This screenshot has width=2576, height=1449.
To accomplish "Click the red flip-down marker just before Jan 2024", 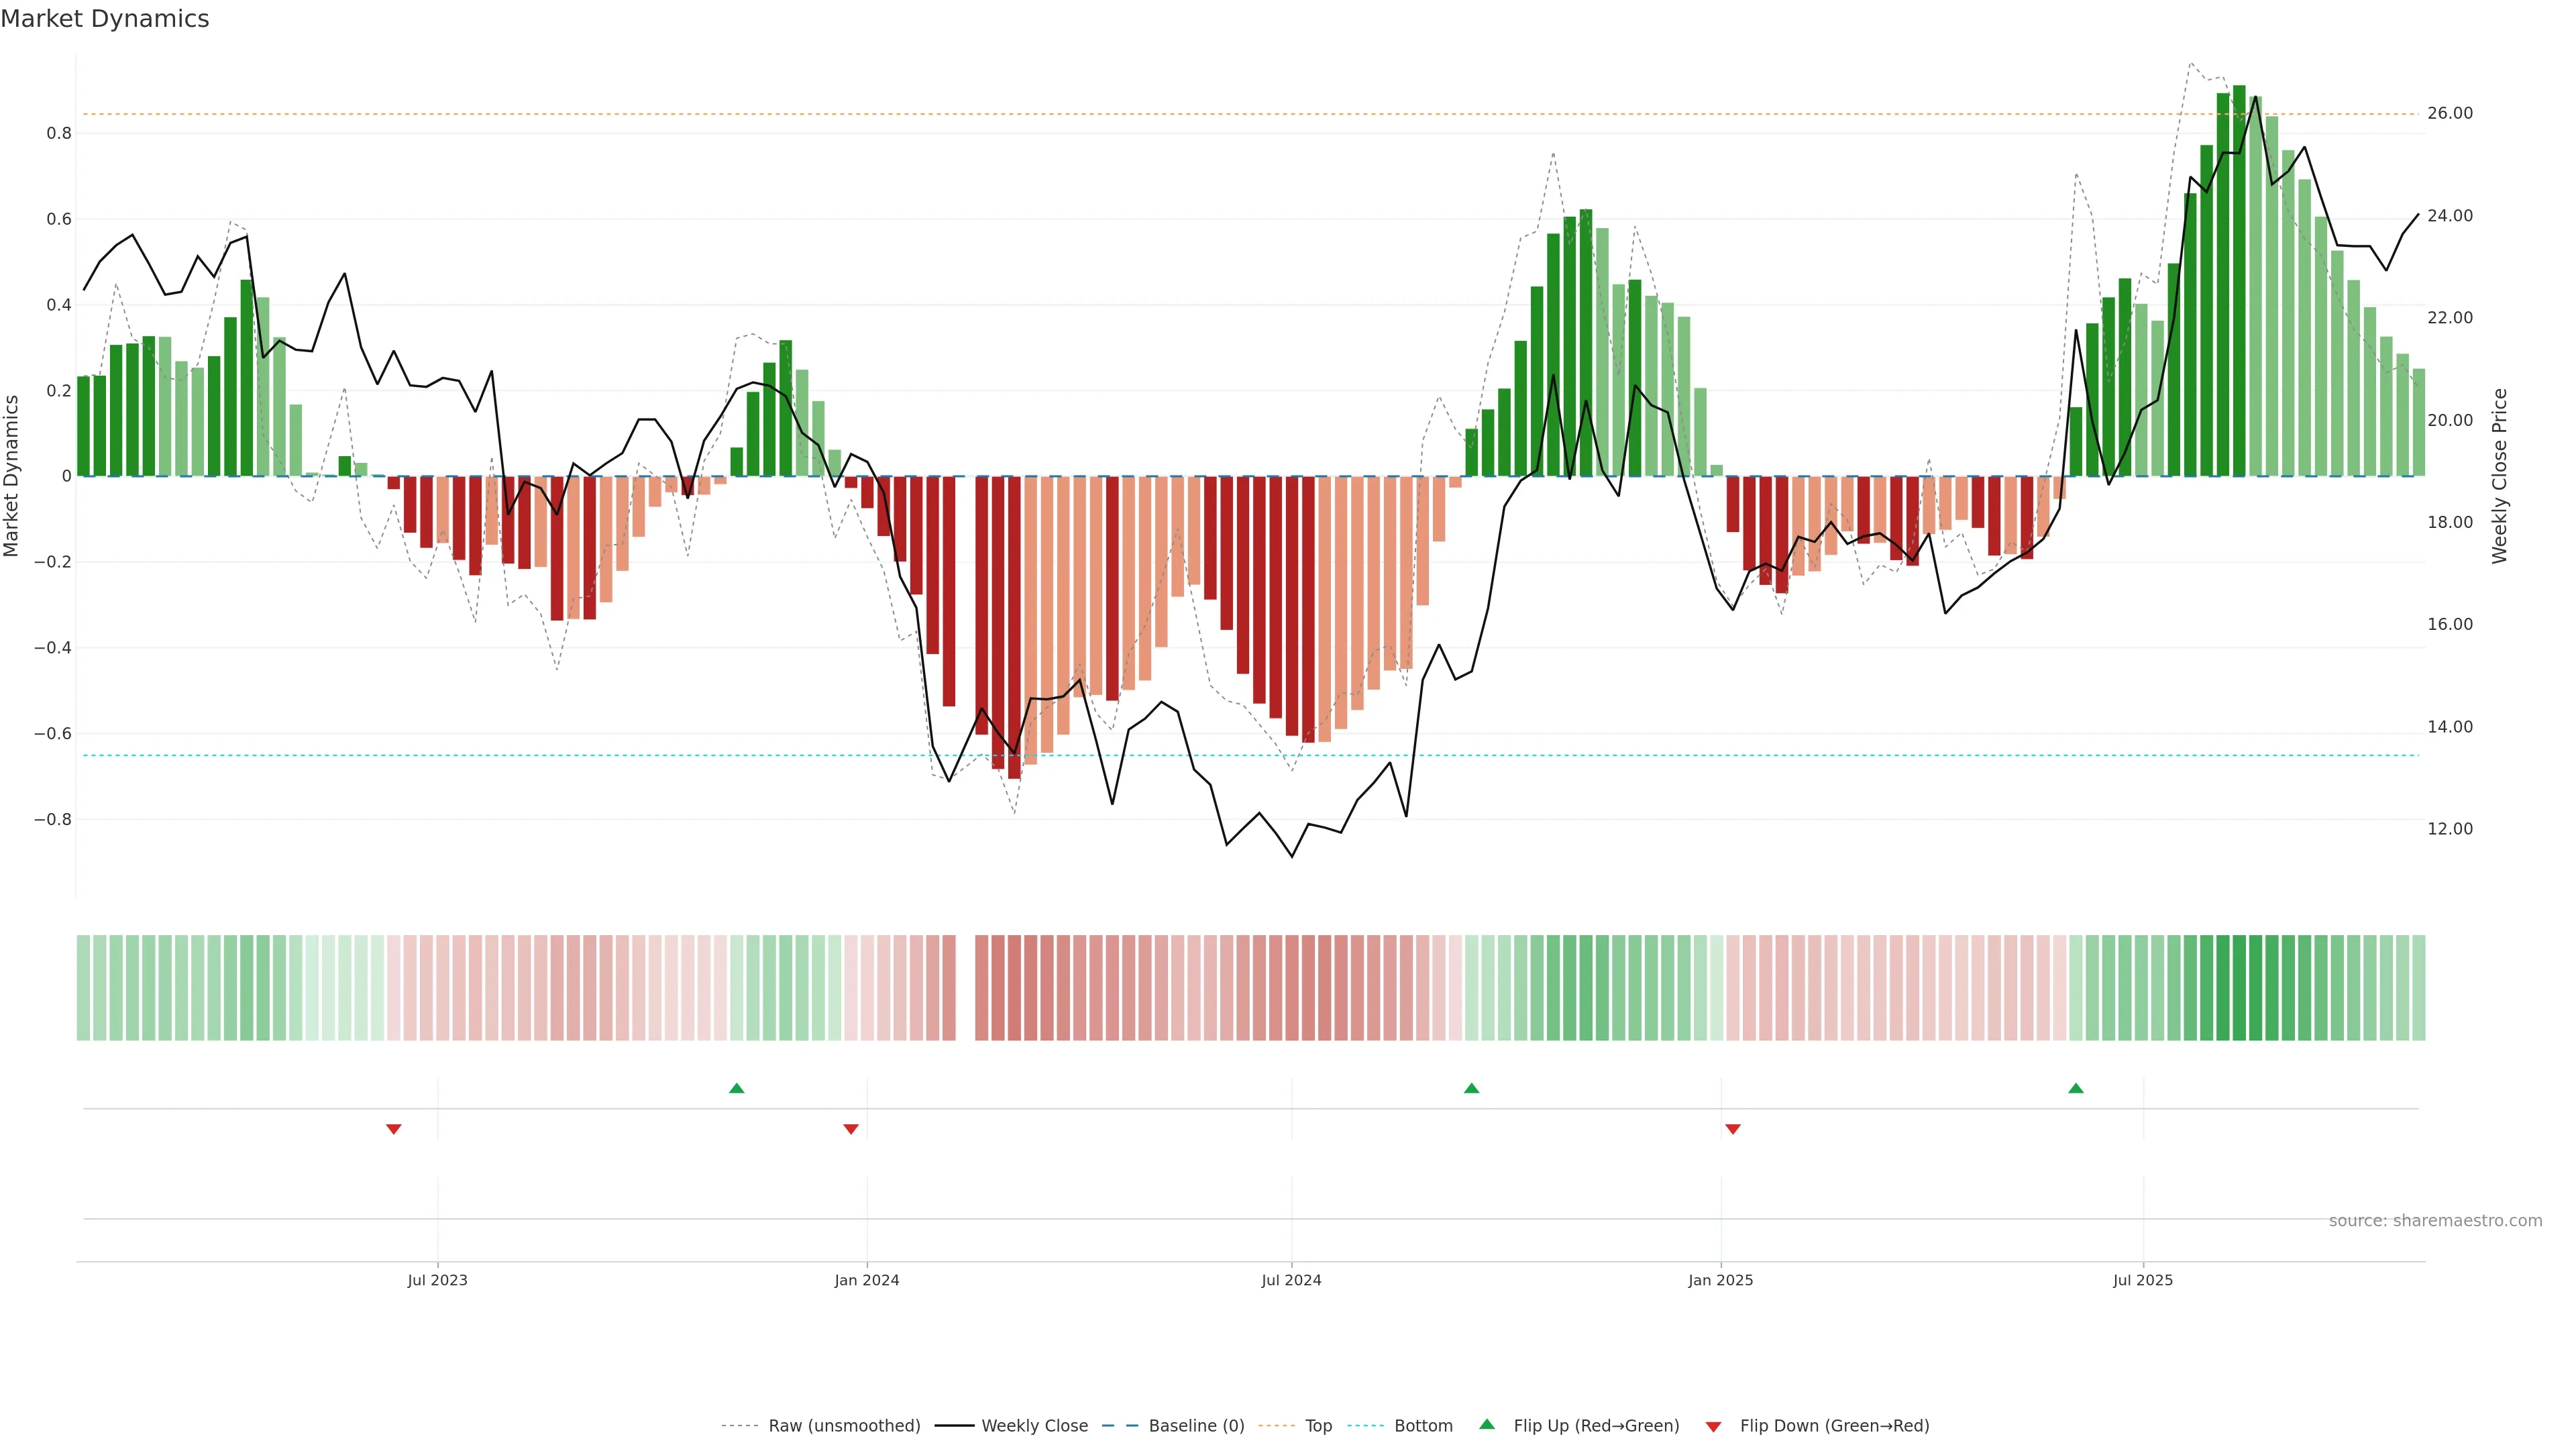I will (851, 1129).
